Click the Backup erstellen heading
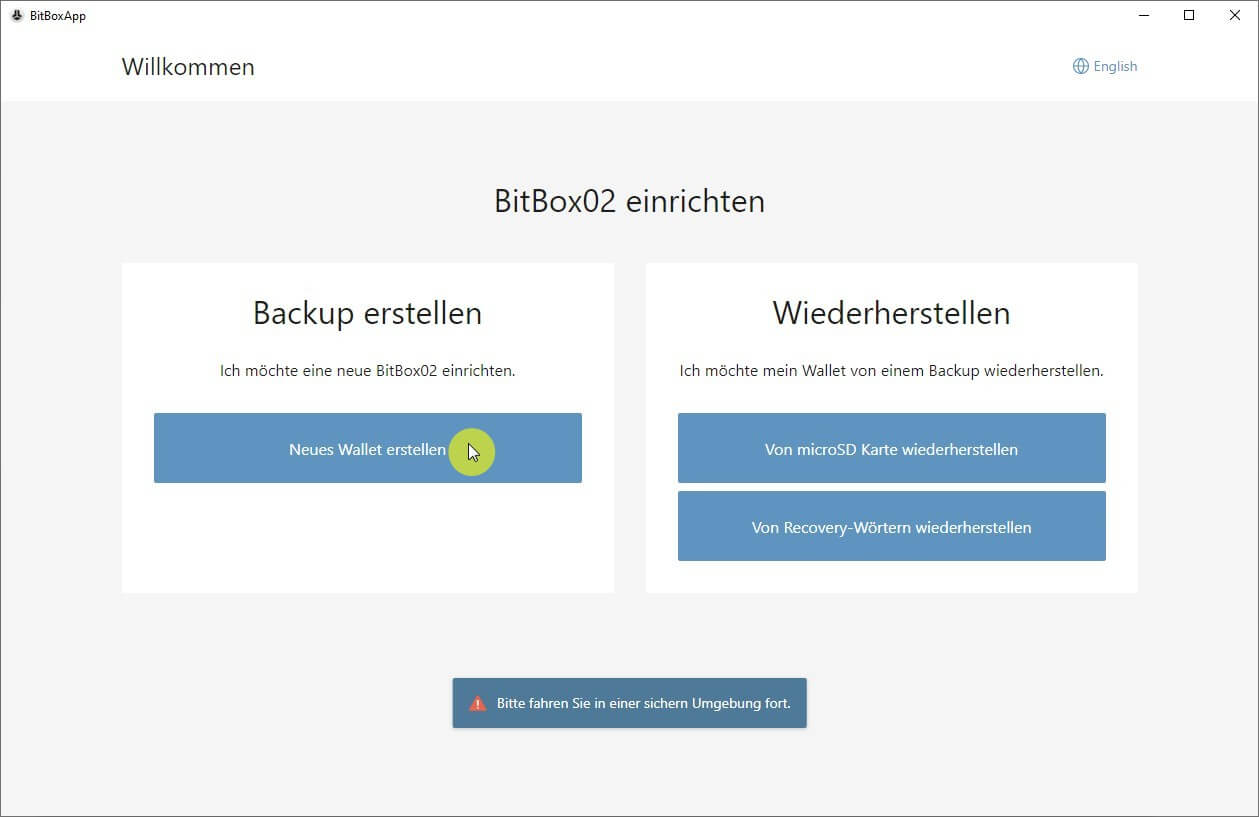The height and width of the screenshot is (817, 1259). 367,313
